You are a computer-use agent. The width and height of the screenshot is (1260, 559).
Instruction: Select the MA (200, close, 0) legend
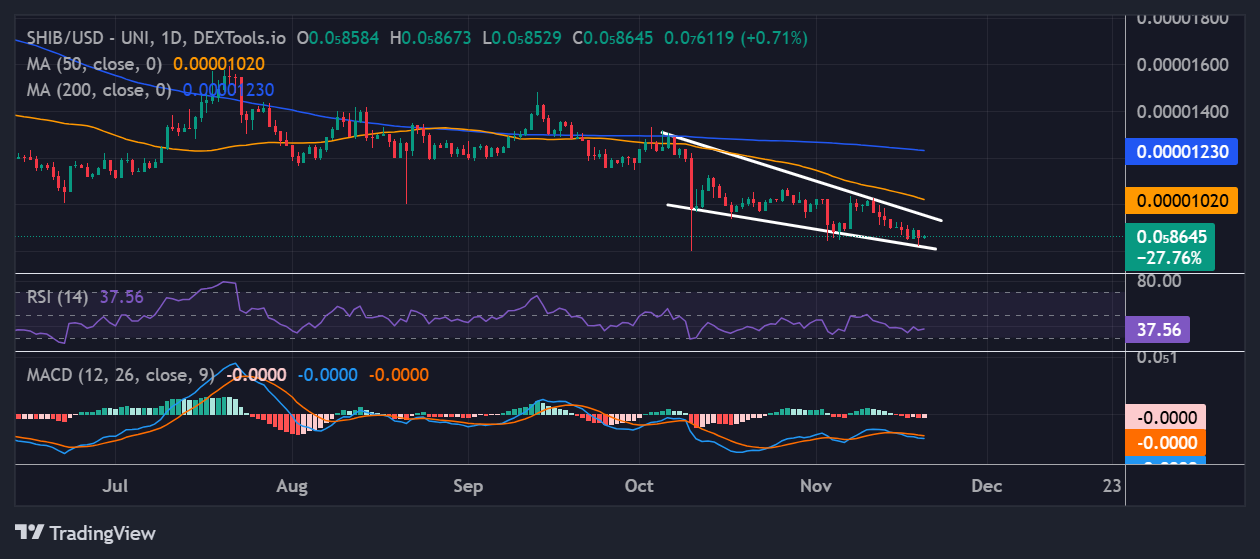tap(102, 90)
